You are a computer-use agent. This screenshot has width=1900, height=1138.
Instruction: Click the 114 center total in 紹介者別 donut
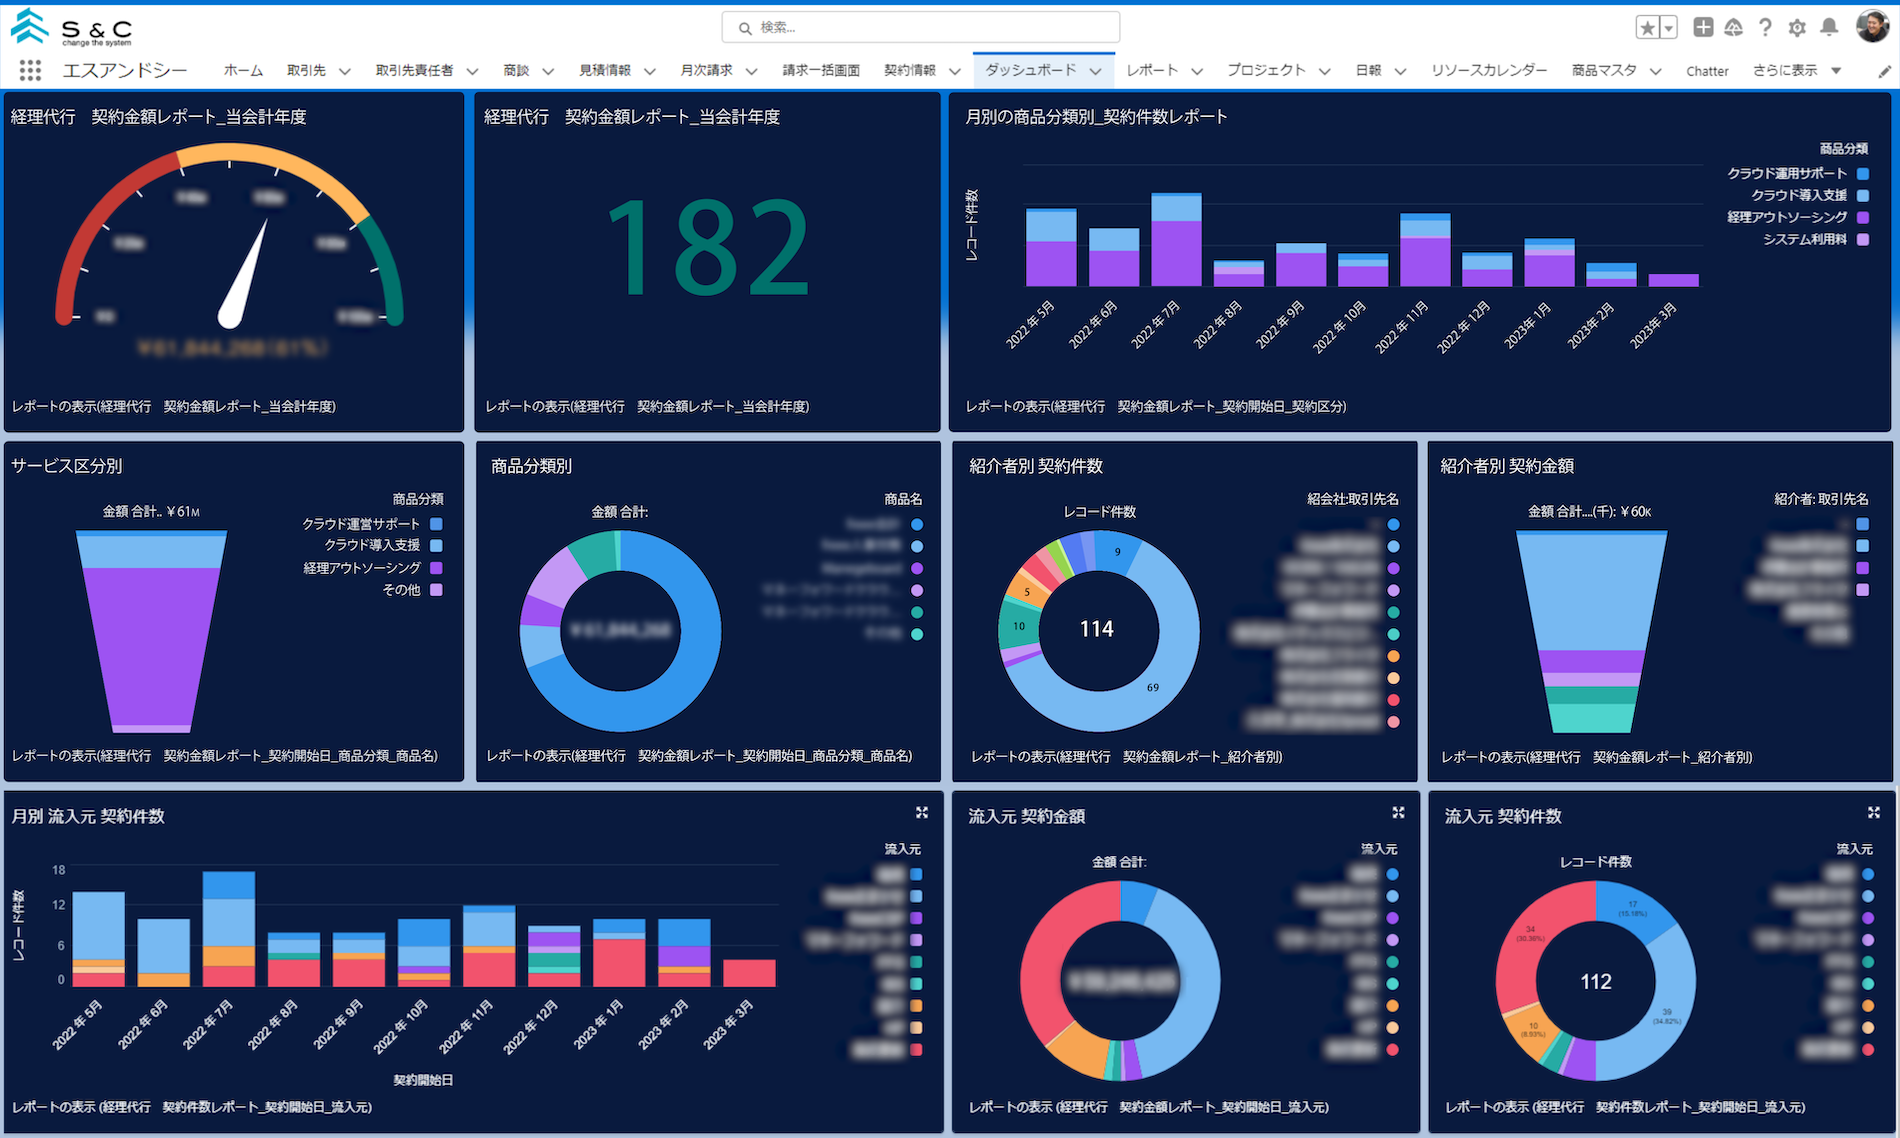(x=1097, y=629)
